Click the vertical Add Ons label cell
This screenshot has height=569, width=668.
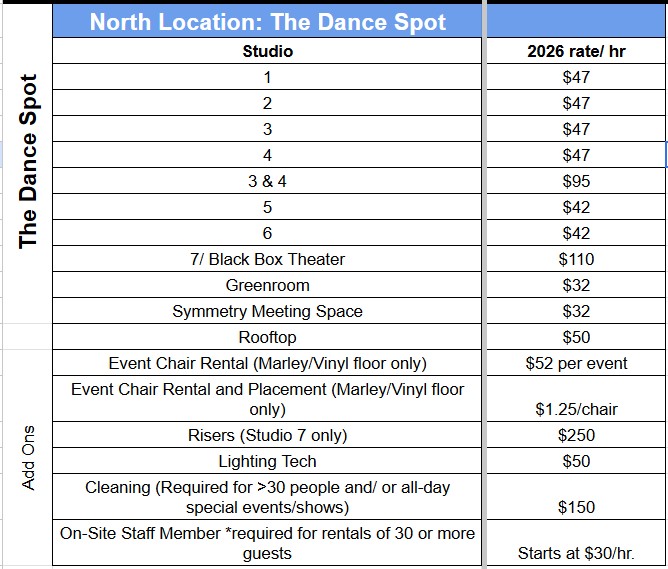point(28,458)
